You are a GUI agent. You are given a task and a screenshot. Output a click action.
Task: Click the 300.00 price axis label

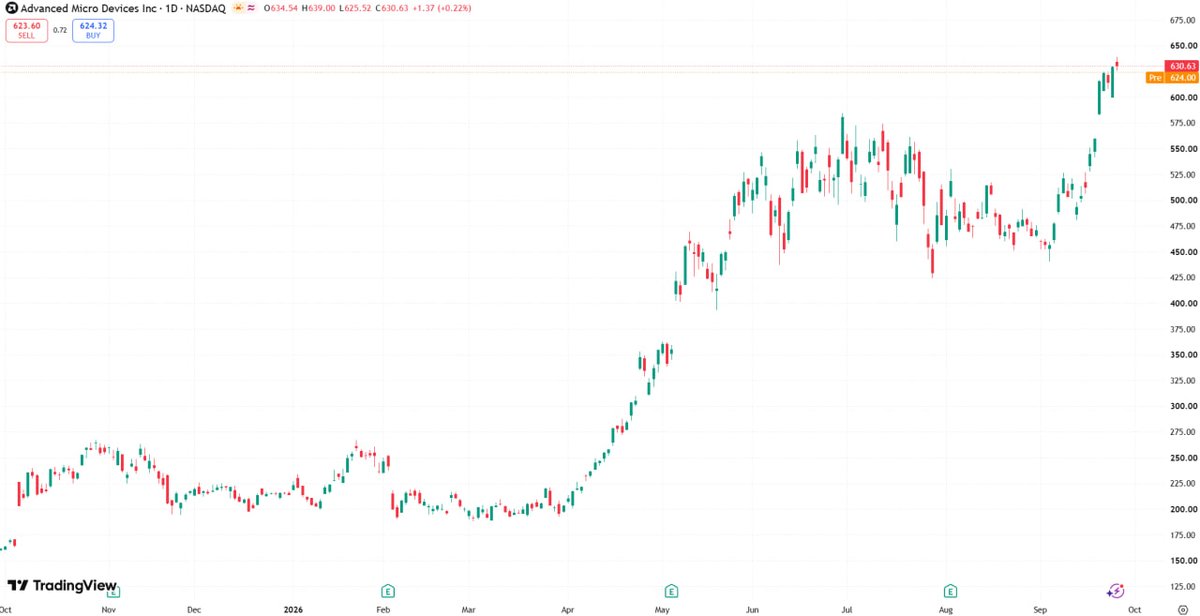point(1183,406)
